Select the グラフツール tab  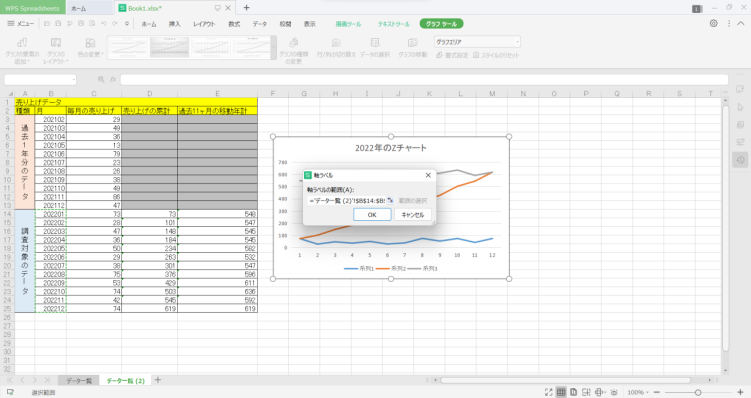click(x=441, y=24)
